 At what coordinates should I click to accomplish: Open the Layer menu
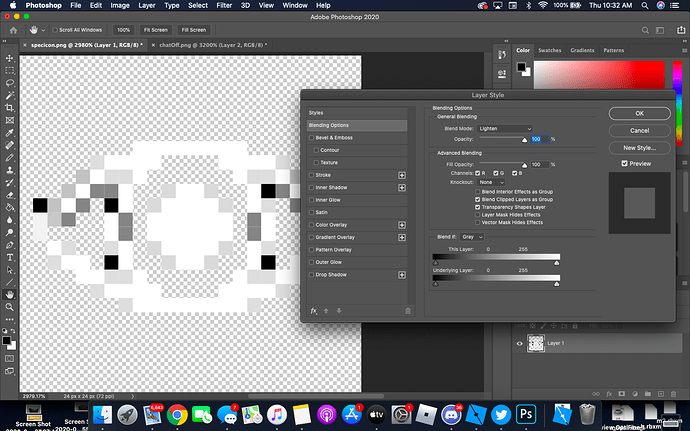147,5
